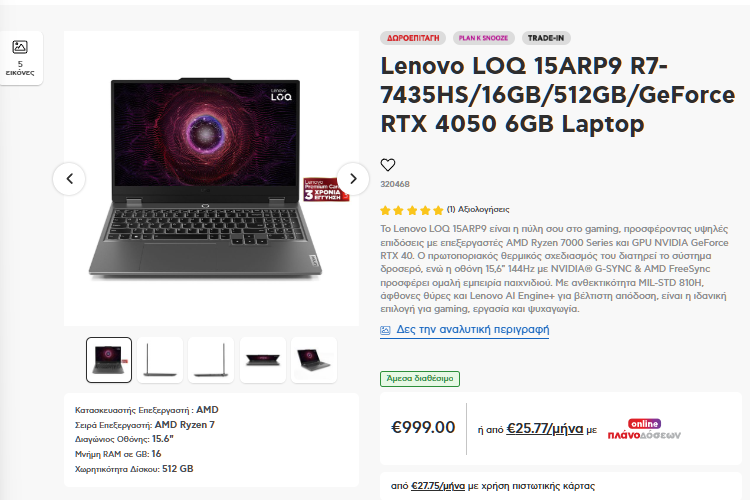The width and height of the screenshot is (750, 500).
Task: Select the fourth closed-lid thumbnail
Action: point(263,360)
